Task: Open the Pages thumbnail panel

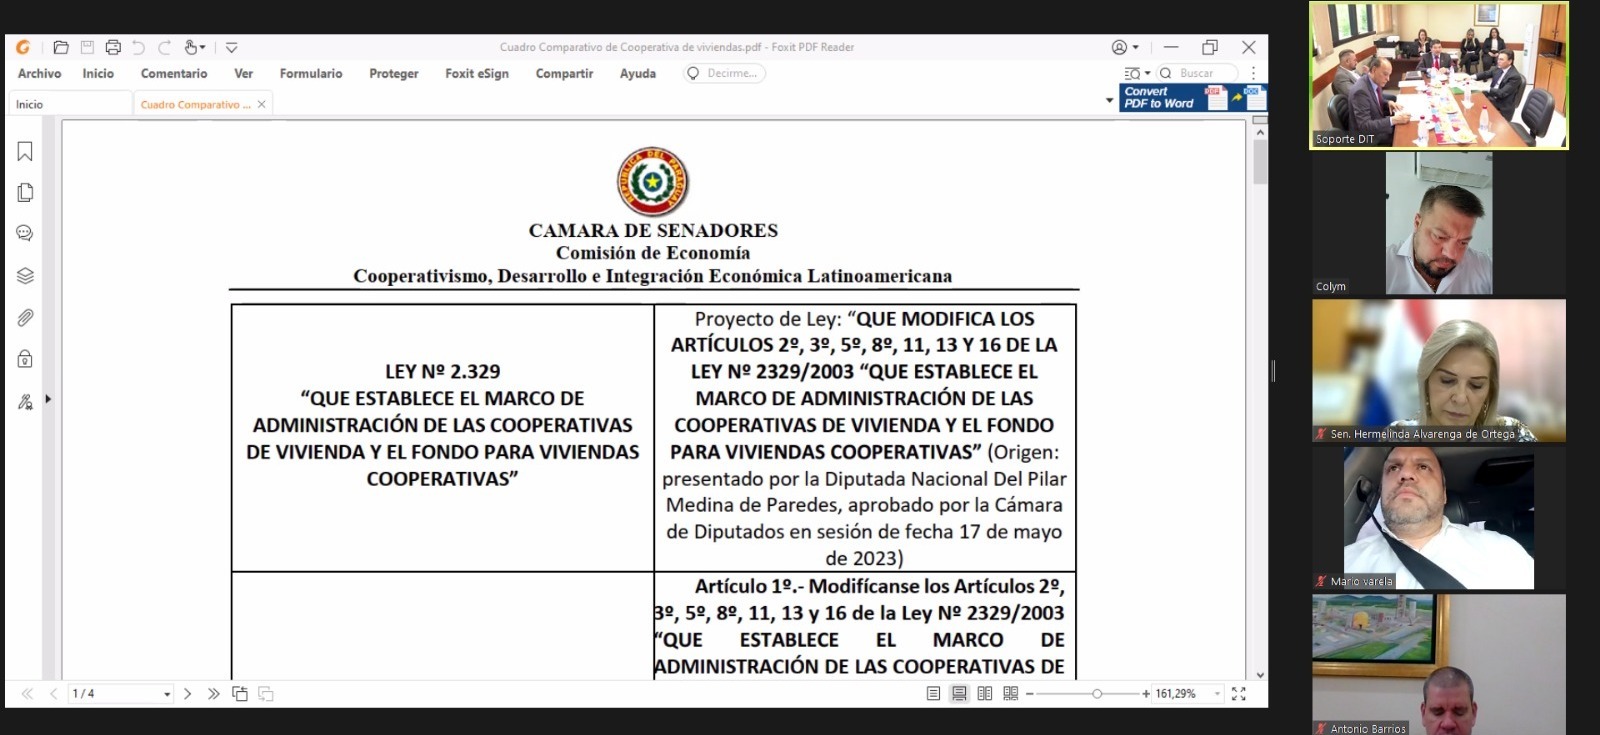Action: pyautogui.click(x=25, y=192)
